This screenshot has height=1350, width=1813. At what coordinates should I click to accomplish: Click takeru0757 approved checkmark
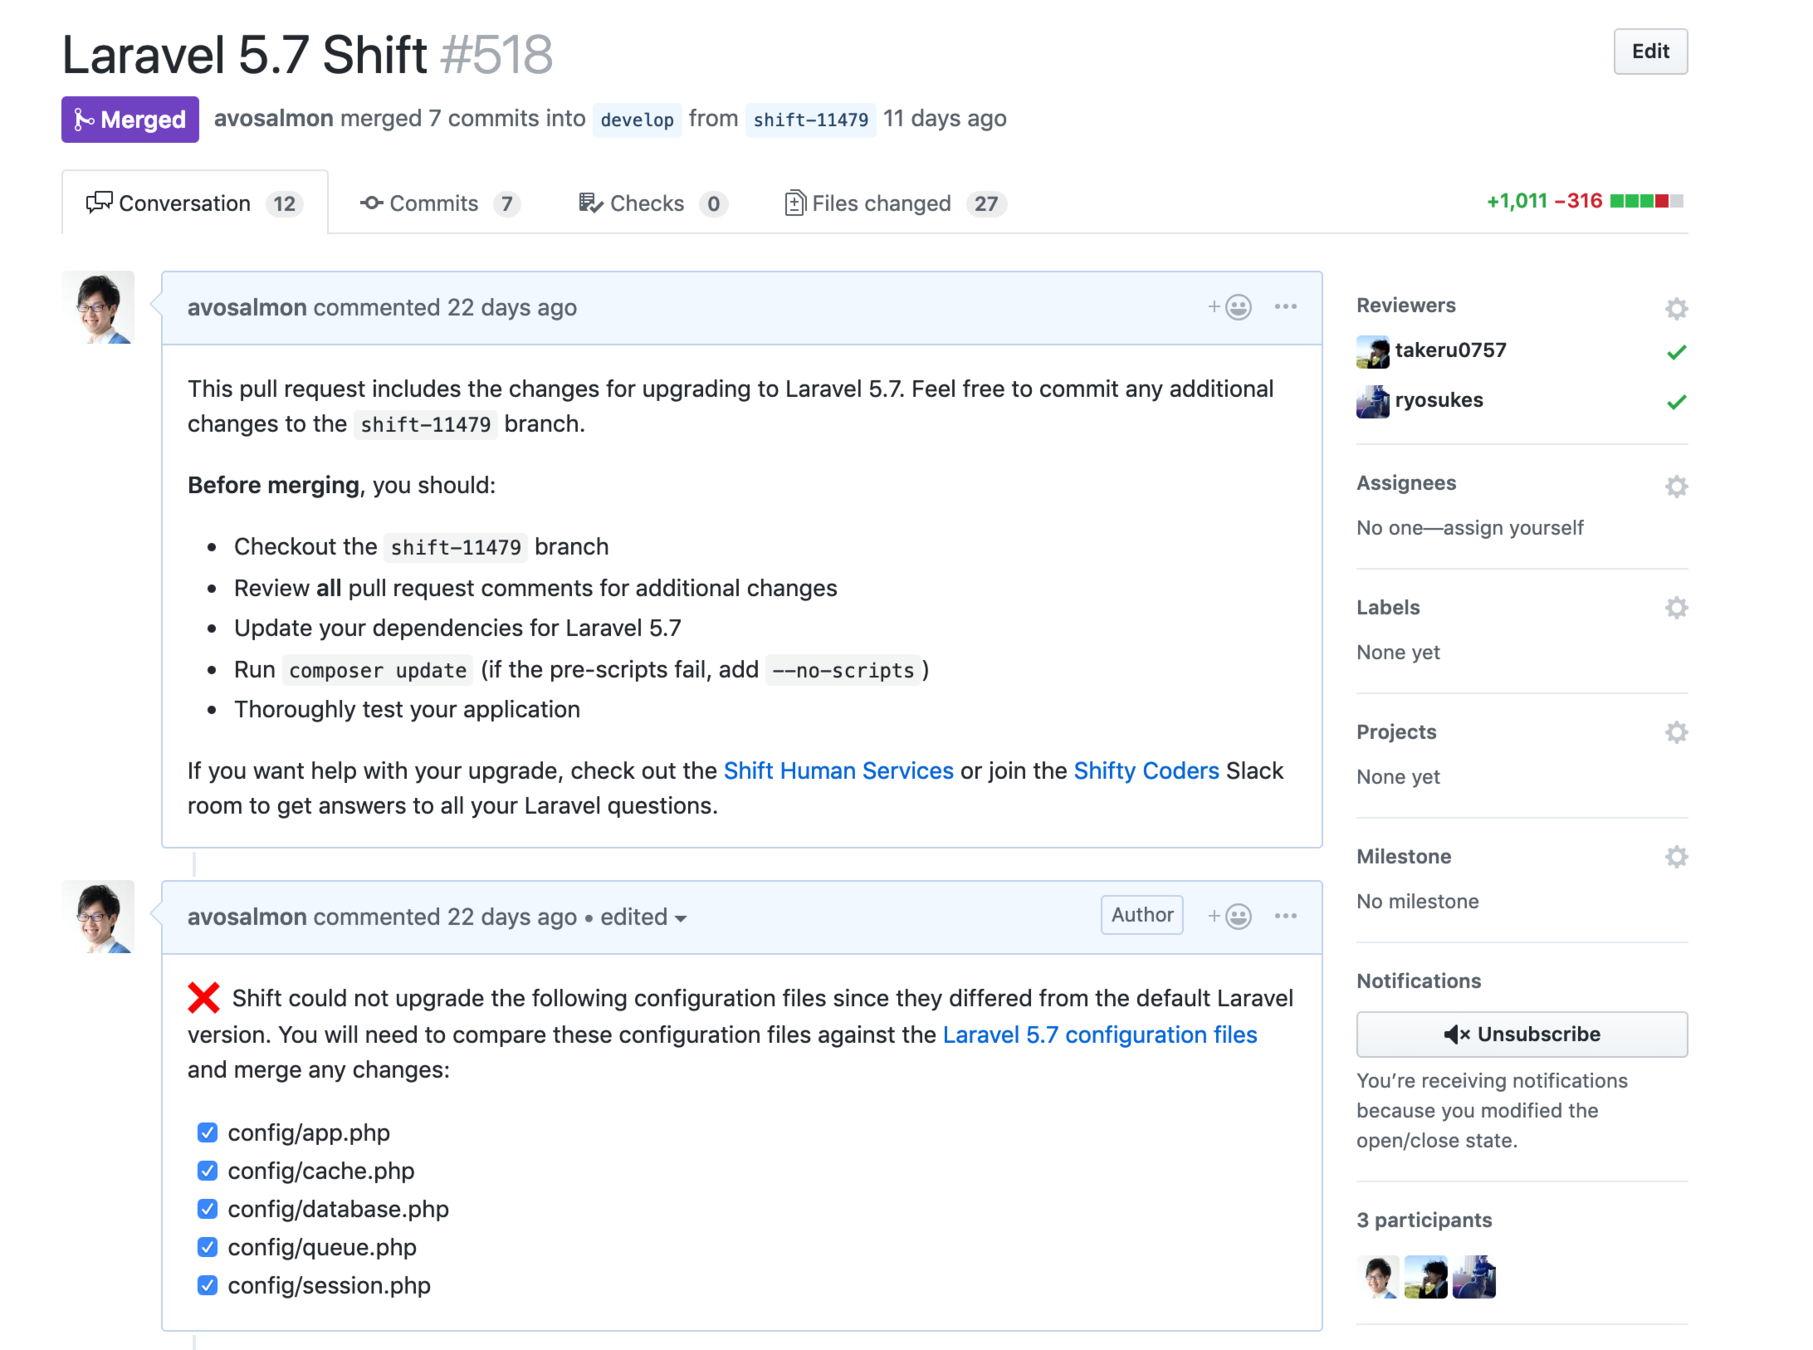click(x=1676, y=352)
